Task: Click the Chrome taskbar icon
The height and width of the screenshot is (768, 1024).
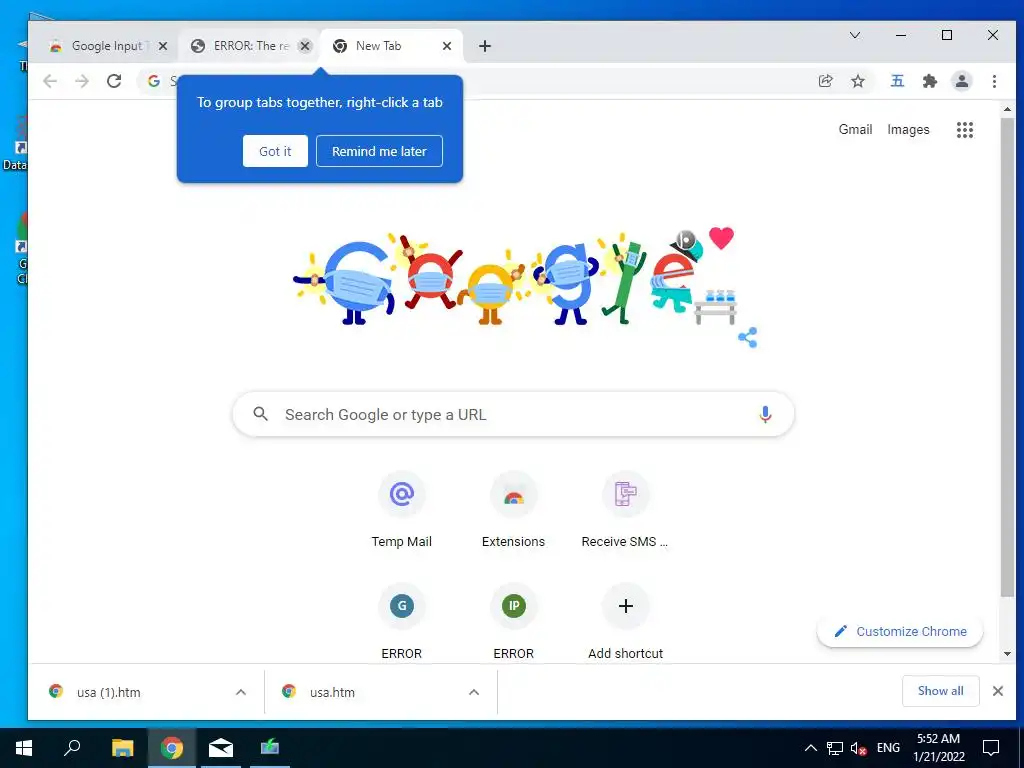Action: (x=172, y=748)
